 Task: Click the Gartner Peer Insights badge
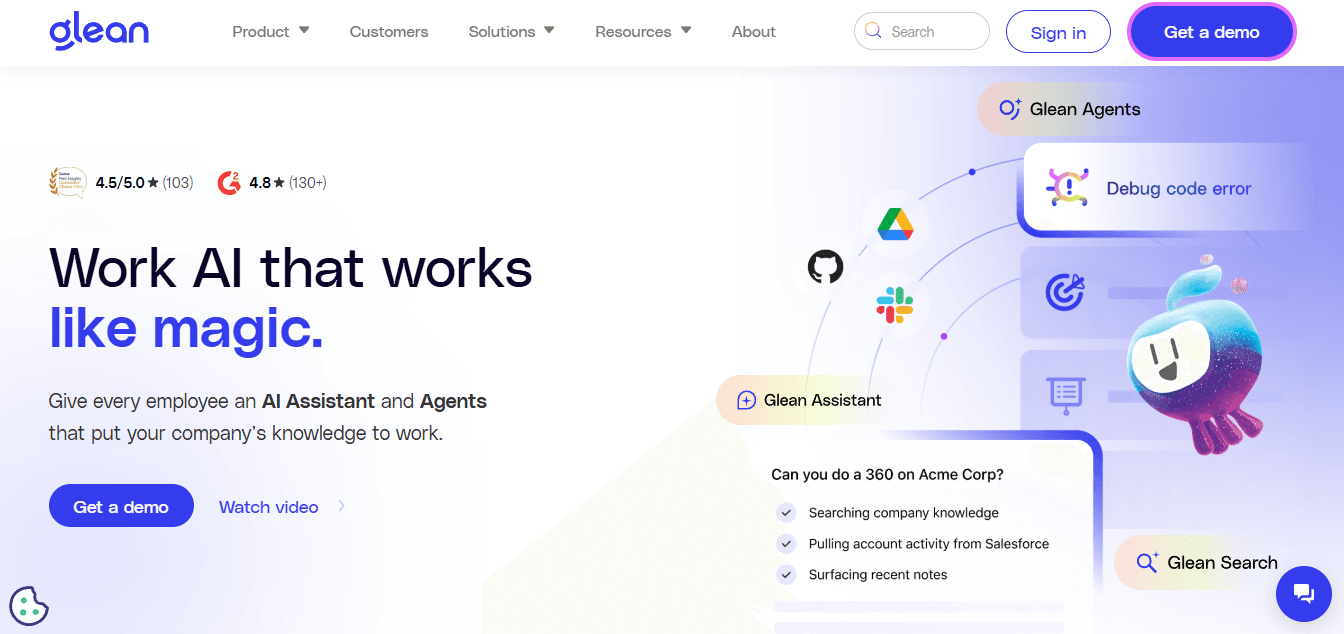click(x=68, y=182)
